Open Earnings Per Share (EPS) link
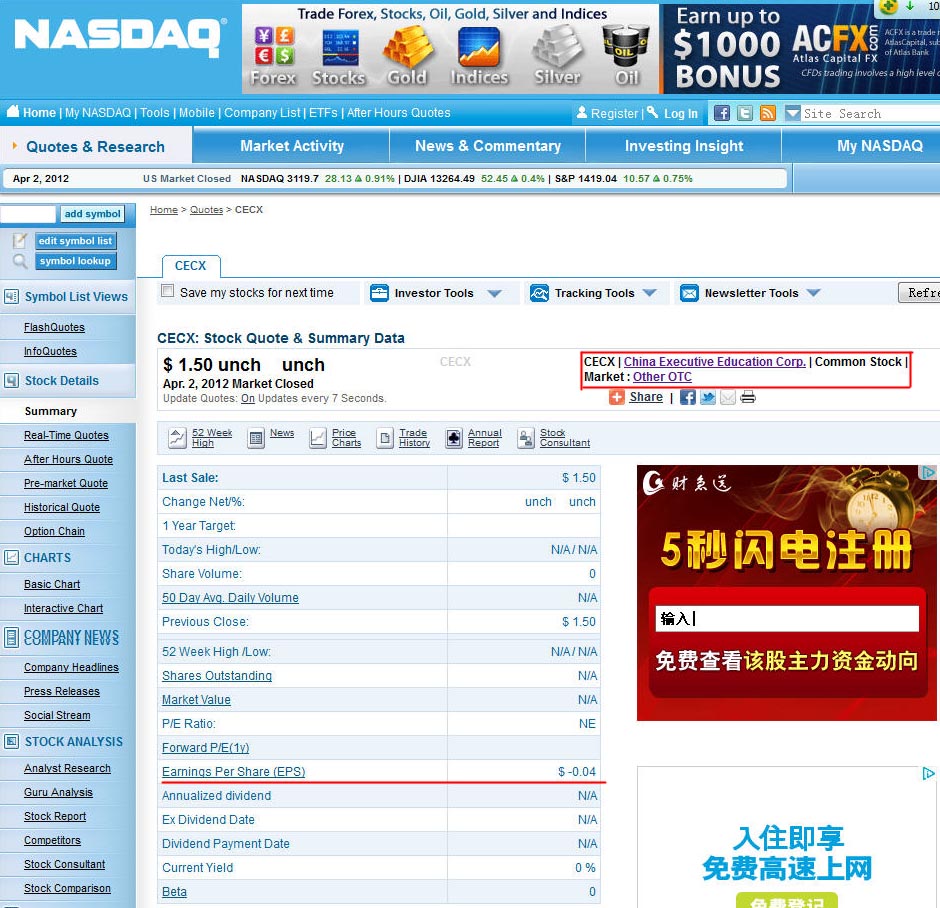 coord(234,772)
